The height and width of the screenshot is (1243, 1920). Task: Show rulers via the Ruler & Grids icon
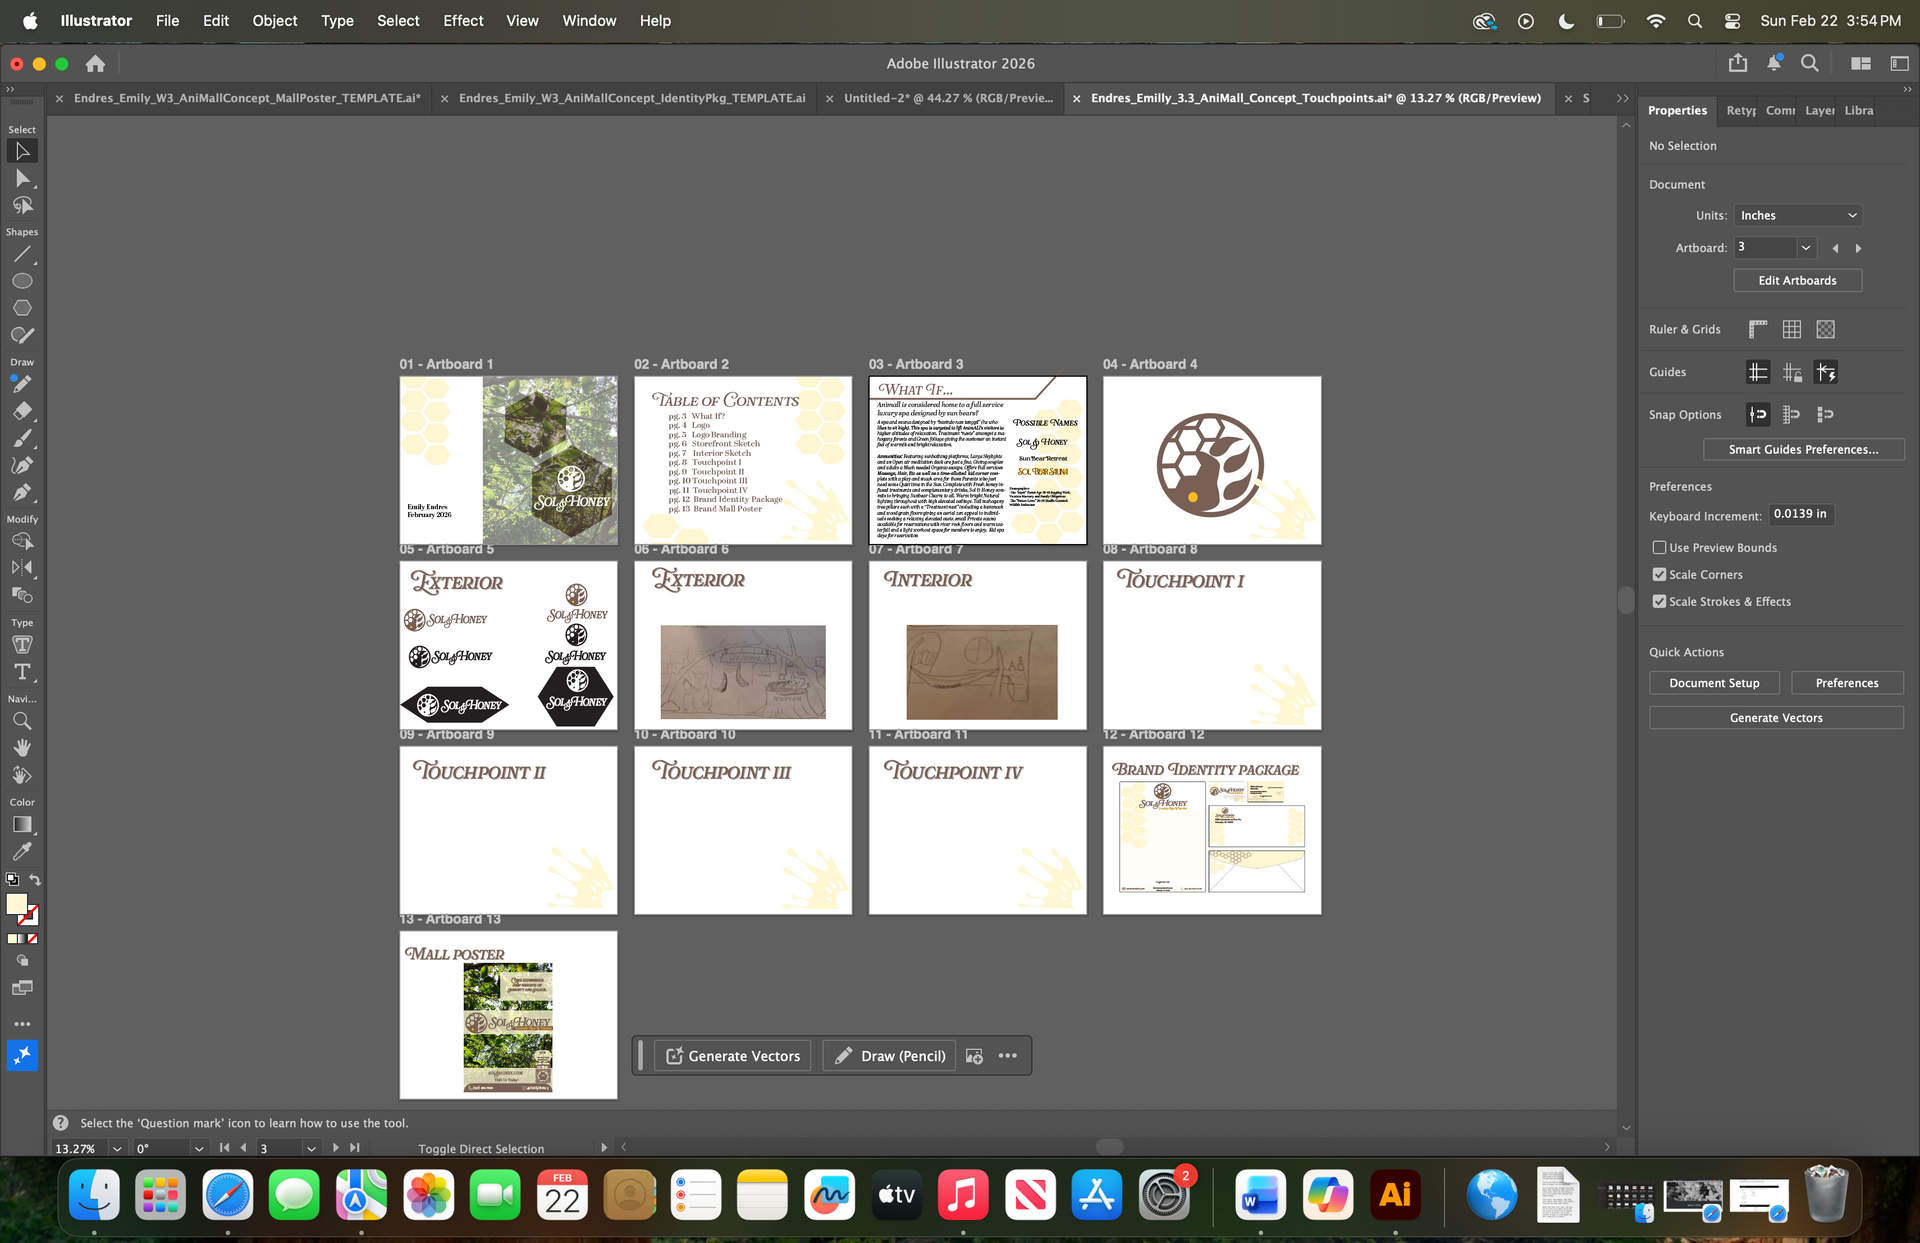pyautogui.click(x=1756, y=329)
